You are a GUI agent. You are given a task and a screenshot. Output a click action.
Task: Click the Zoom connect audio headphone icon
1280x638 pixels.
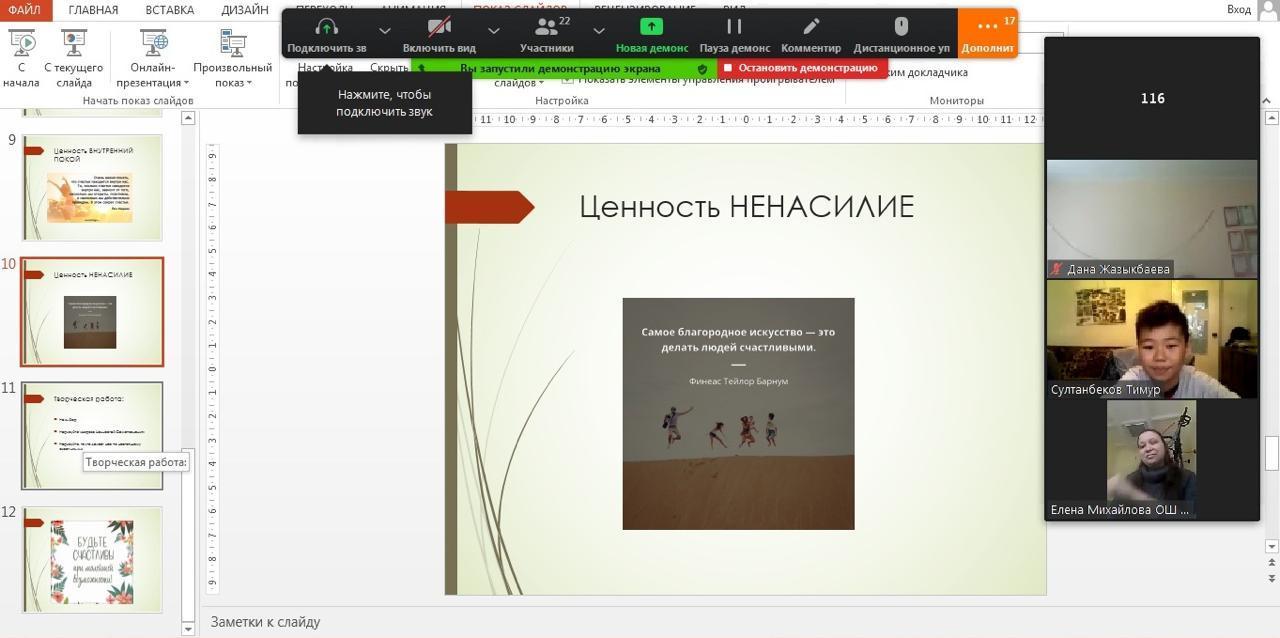pyautogui.click(x=326, y=27)
